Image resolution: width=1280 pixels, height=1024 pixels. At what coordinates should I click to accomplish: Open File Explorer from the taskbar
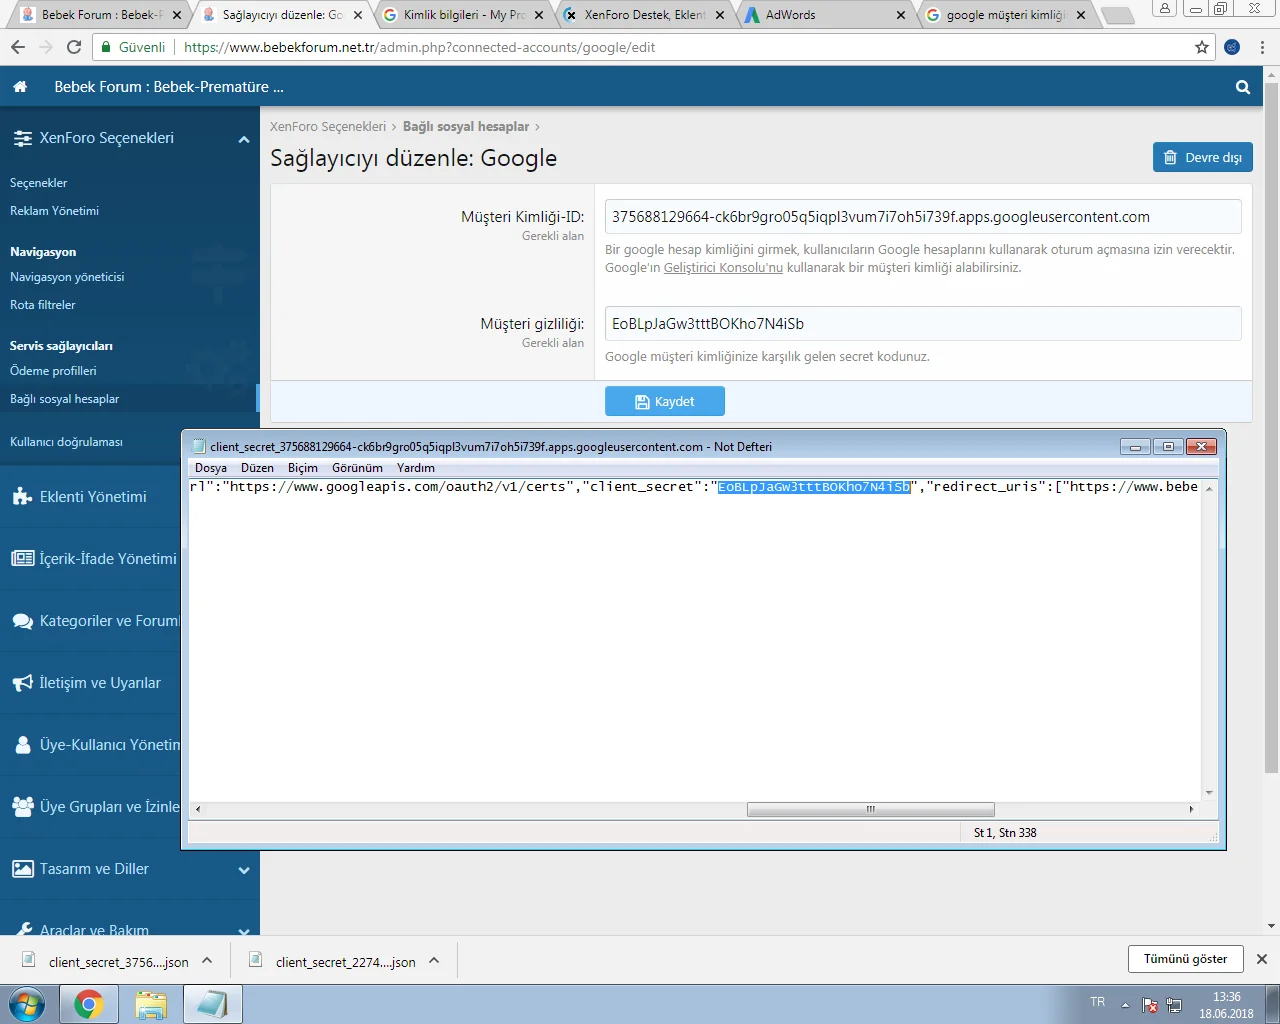click(150, 1004)
